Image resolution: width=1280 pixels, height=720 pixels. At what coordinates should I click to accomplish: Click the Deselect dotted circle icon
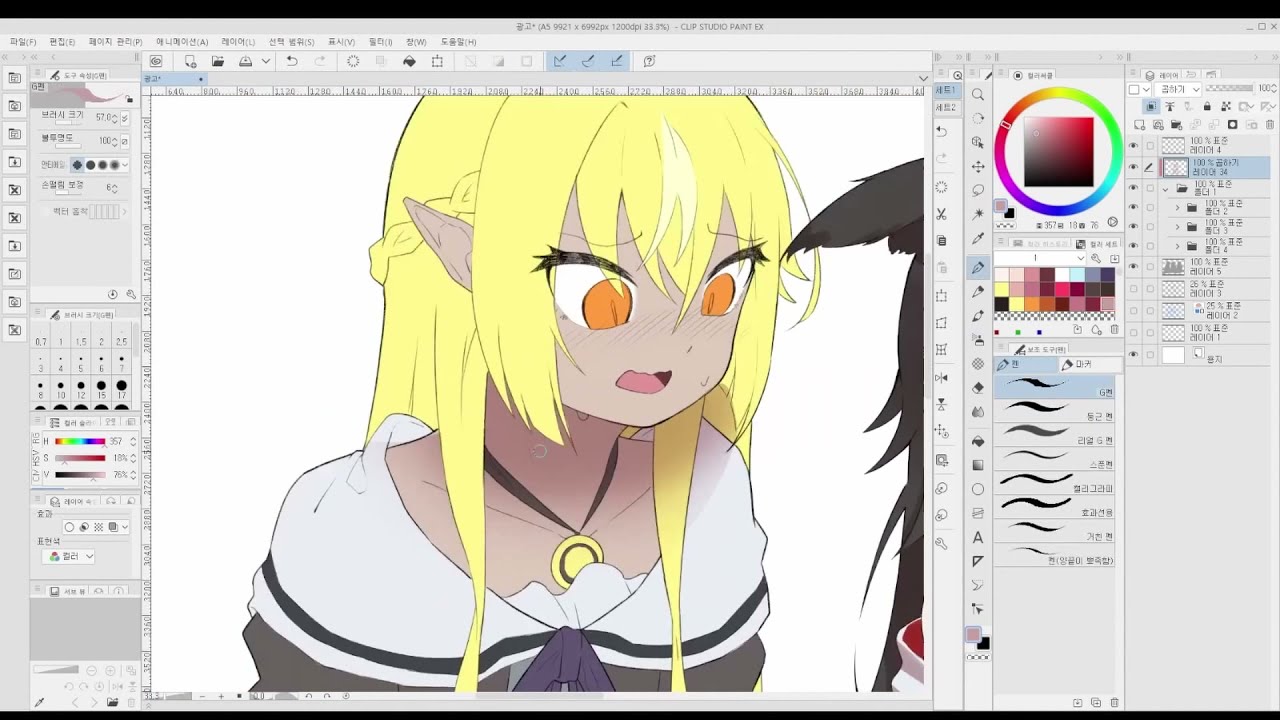pyautogui.click(x=353, y=61)
